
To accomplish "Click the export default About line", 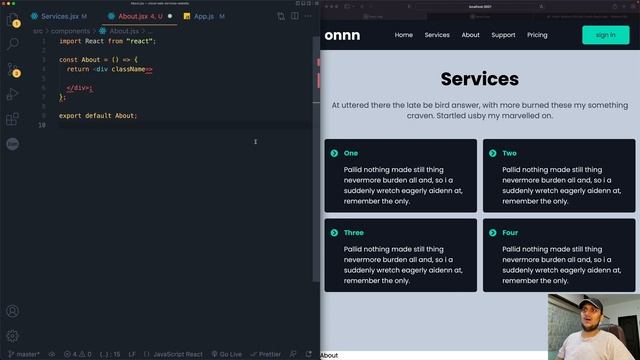I will coord(98,116).
